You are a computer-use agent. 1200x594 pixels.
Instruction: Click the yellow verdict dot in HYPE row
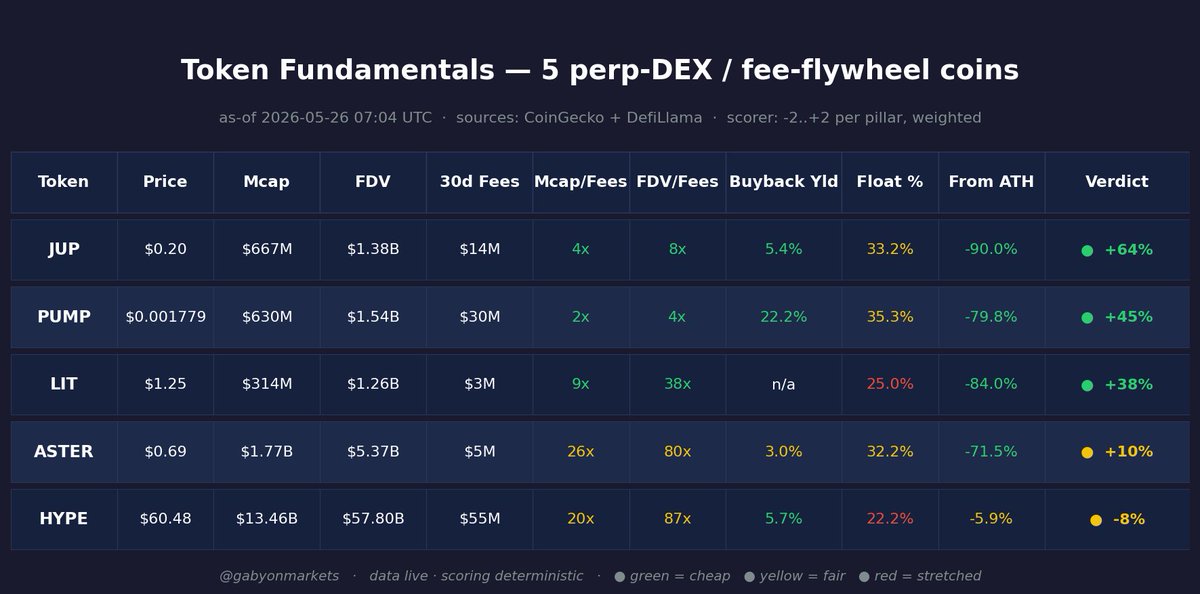coord(1096,520)
